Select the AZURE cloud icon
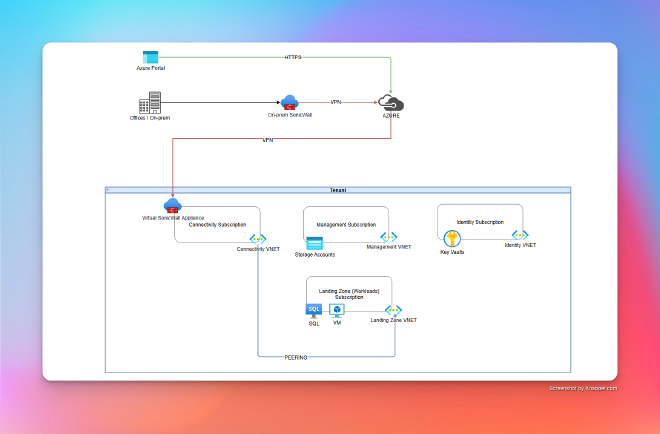Image resolution: width=660 pixels, height=434 pixels. coord(390,104)
